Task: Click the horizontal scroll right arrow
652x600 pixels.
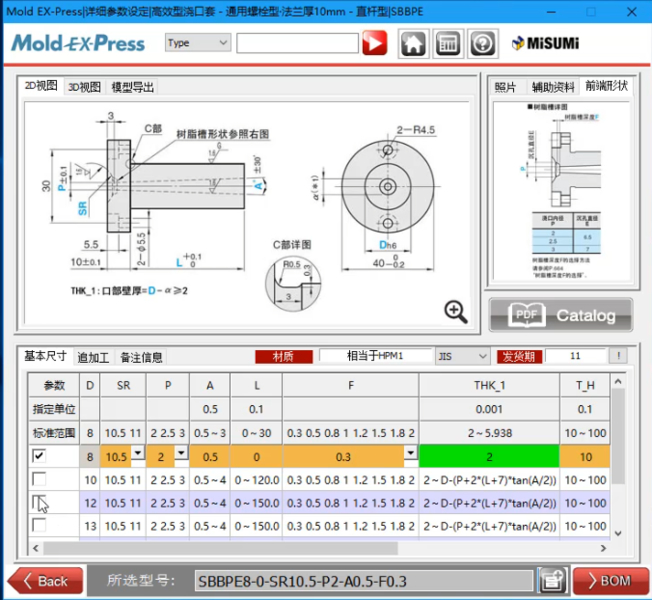Action: [x=603, y=548]
